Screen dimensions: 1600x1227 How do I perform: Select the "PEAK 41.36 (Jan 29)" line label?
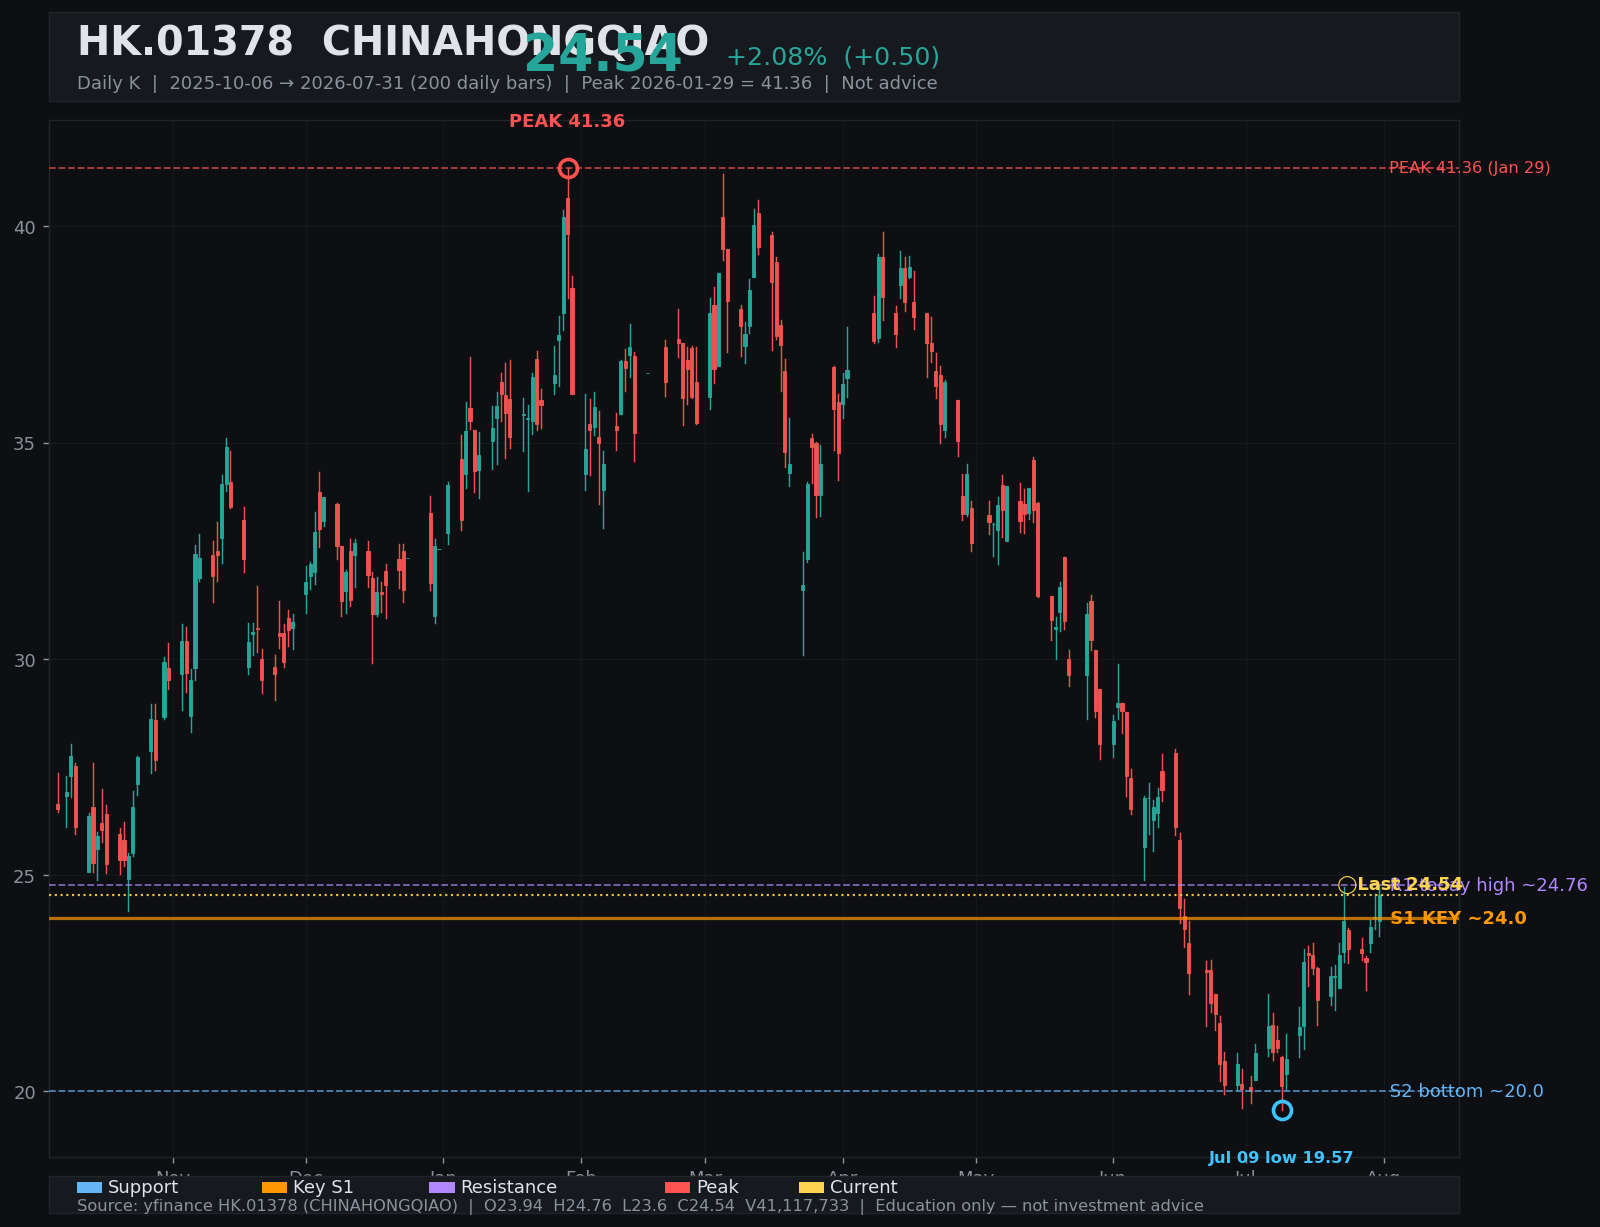click(1470, 168)
